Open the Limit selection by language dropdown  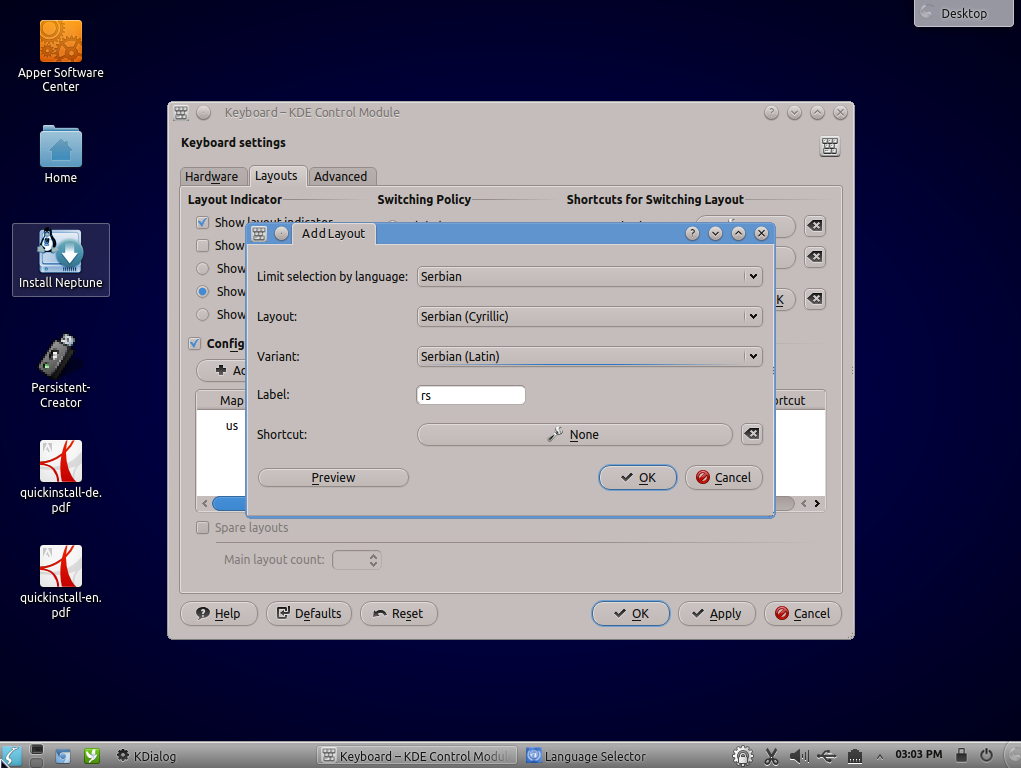589,276
